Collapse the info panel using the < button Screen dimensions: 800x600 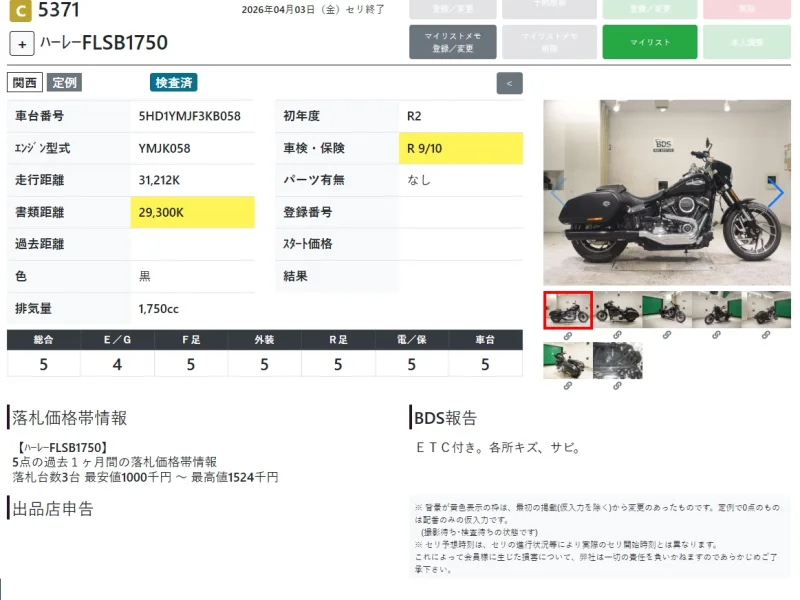(x=509, y=83)
